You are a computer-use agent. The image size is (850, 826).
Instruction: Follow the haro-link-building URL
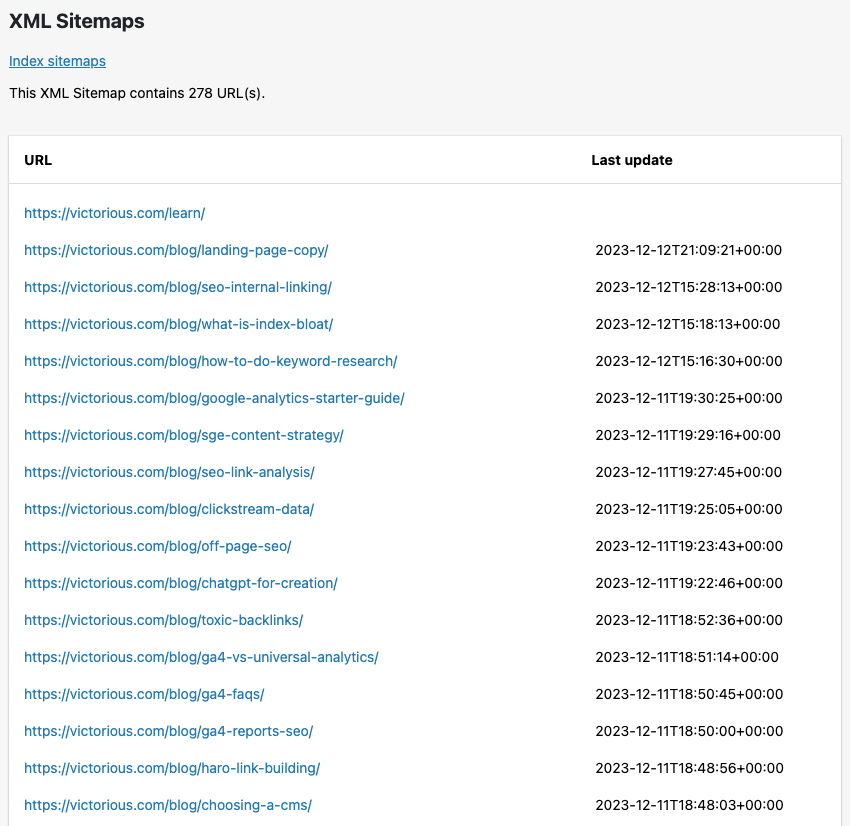tap(172, 768)
